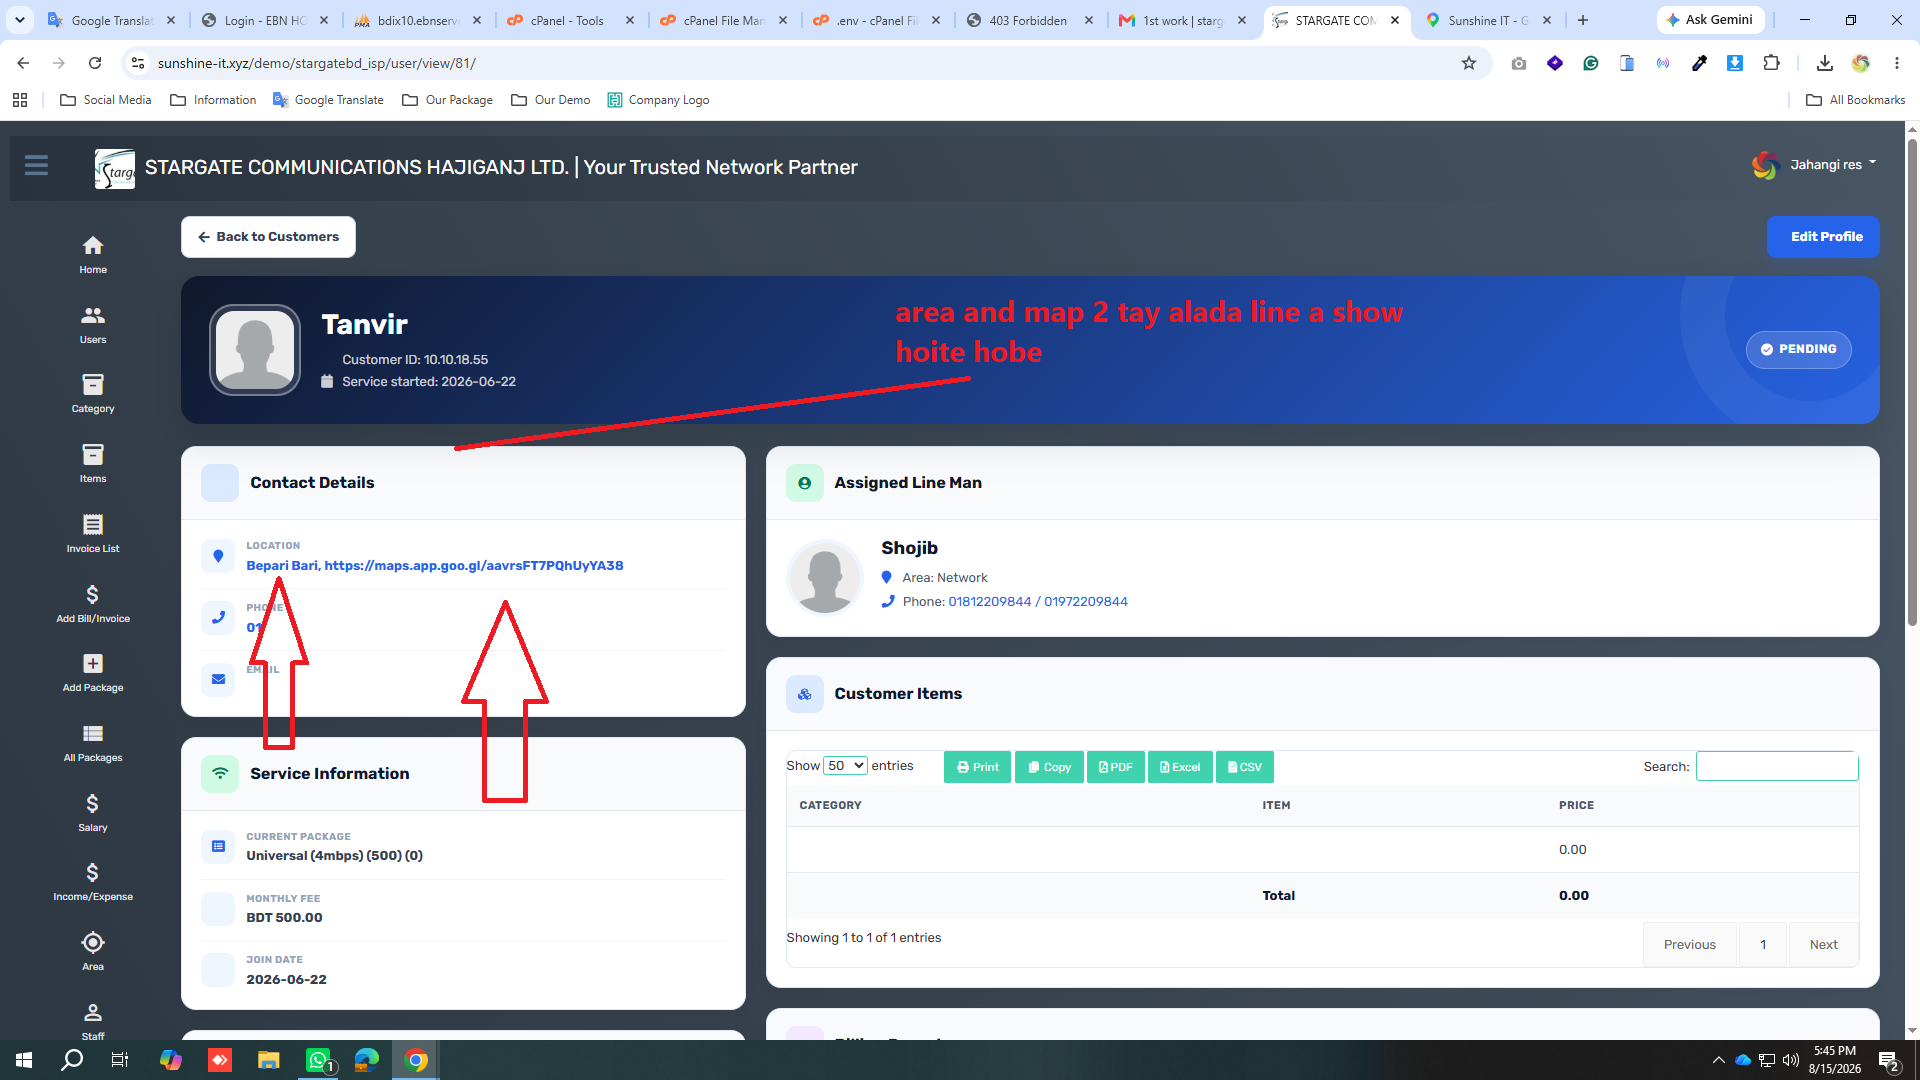Open Invoice List in sidebar
Screen dimensions: 1920x1080
pyautogui.click(x=93, y=533)
